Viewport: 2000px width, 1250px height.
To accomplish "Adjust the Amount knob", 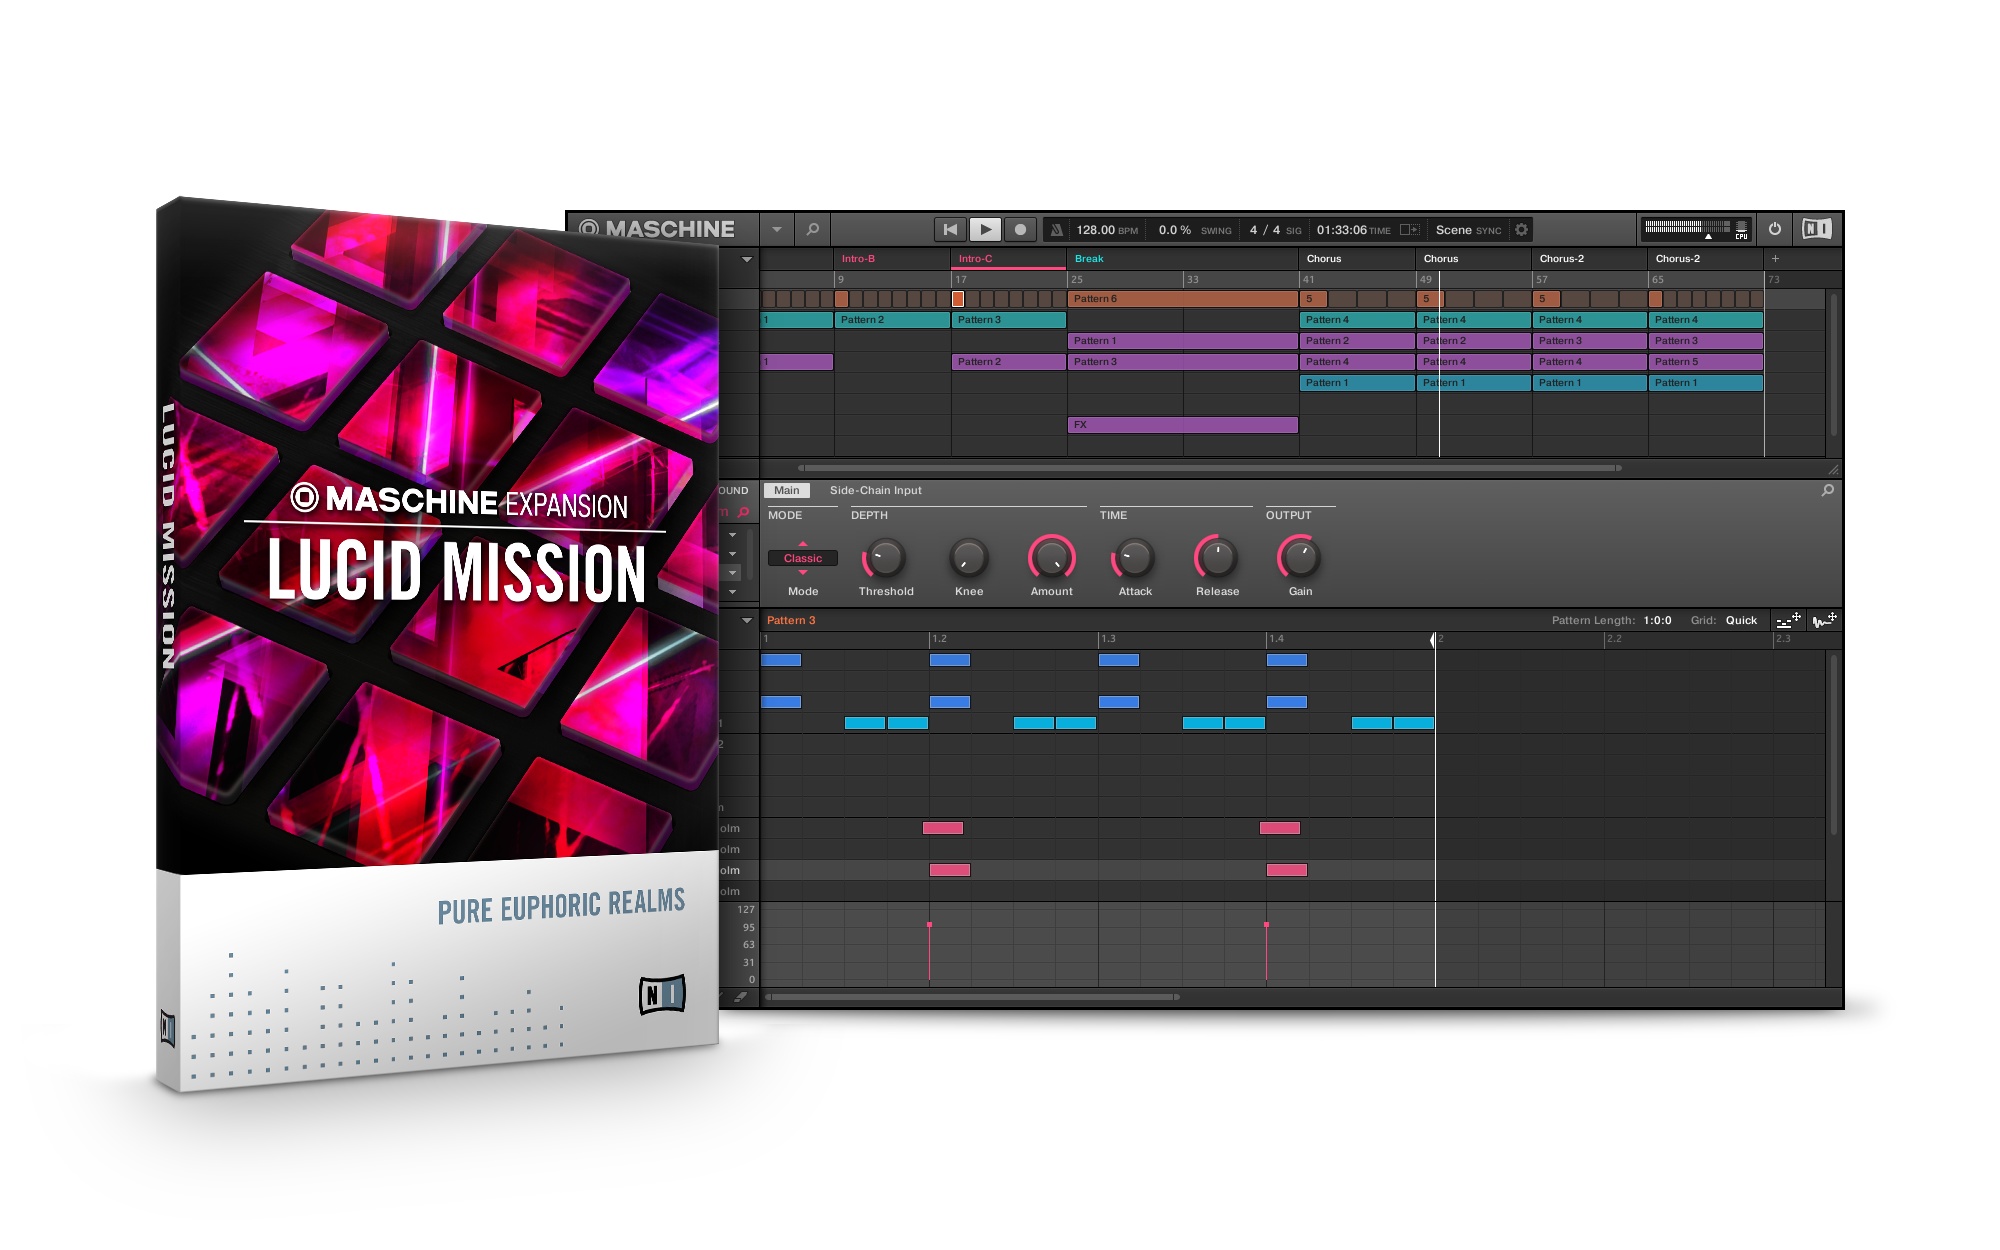I will point(1052,558).
